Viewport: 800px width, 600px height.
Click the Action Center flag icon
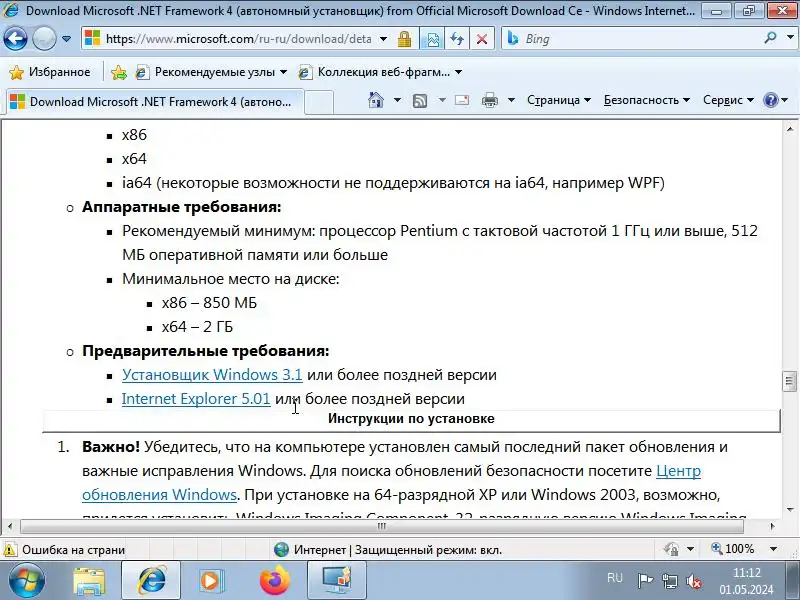pyautogui.click(x=645, y=581)
